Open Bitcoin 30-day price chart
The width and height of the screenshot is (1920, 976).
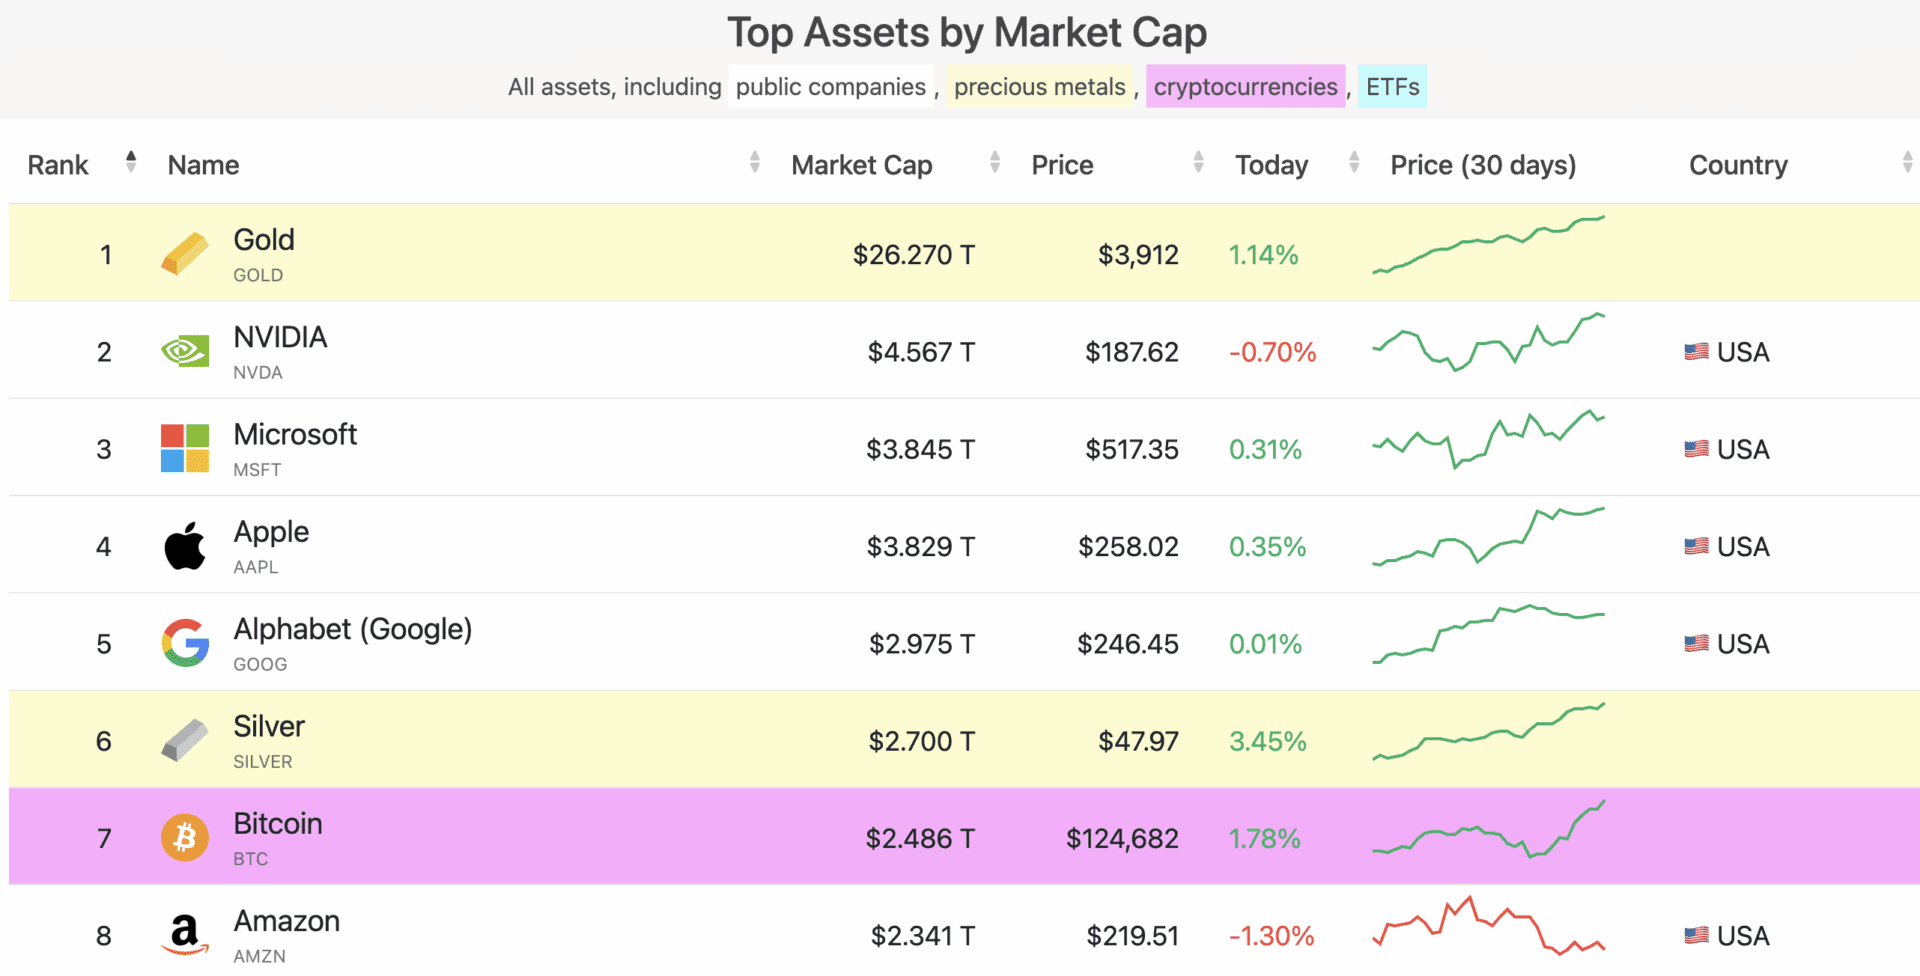point(1488,830)
